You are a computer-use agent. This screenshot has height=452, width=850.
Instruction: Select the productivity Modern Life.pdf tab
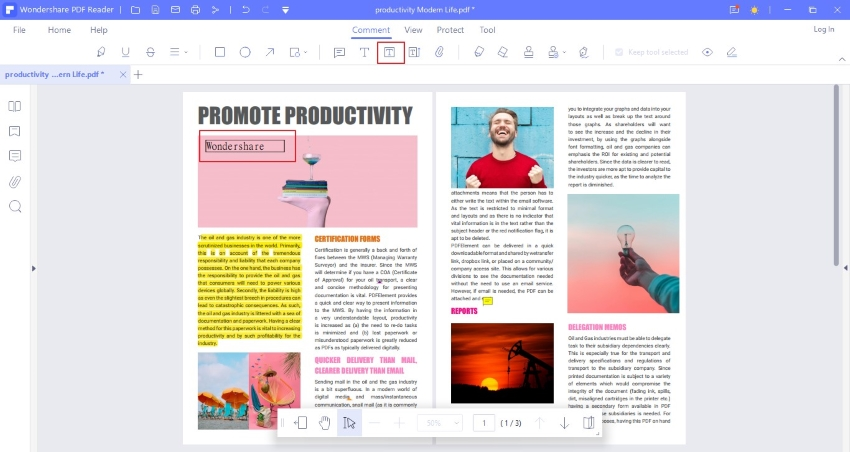[x=55, y=74]
